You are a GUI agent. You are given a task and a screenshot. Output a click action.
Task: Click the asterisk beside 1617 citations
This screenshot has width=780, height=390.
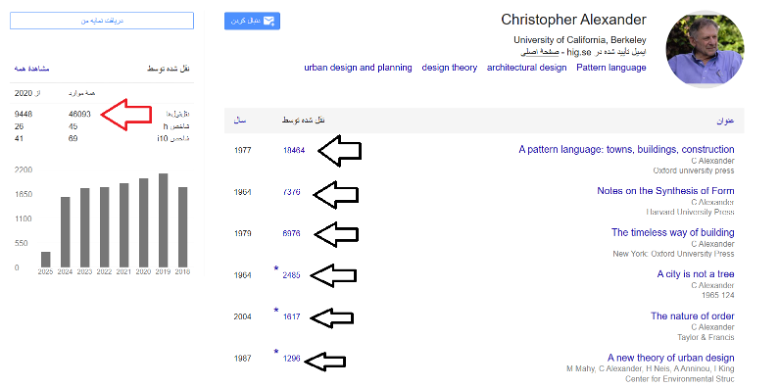(x=276, y=311)
